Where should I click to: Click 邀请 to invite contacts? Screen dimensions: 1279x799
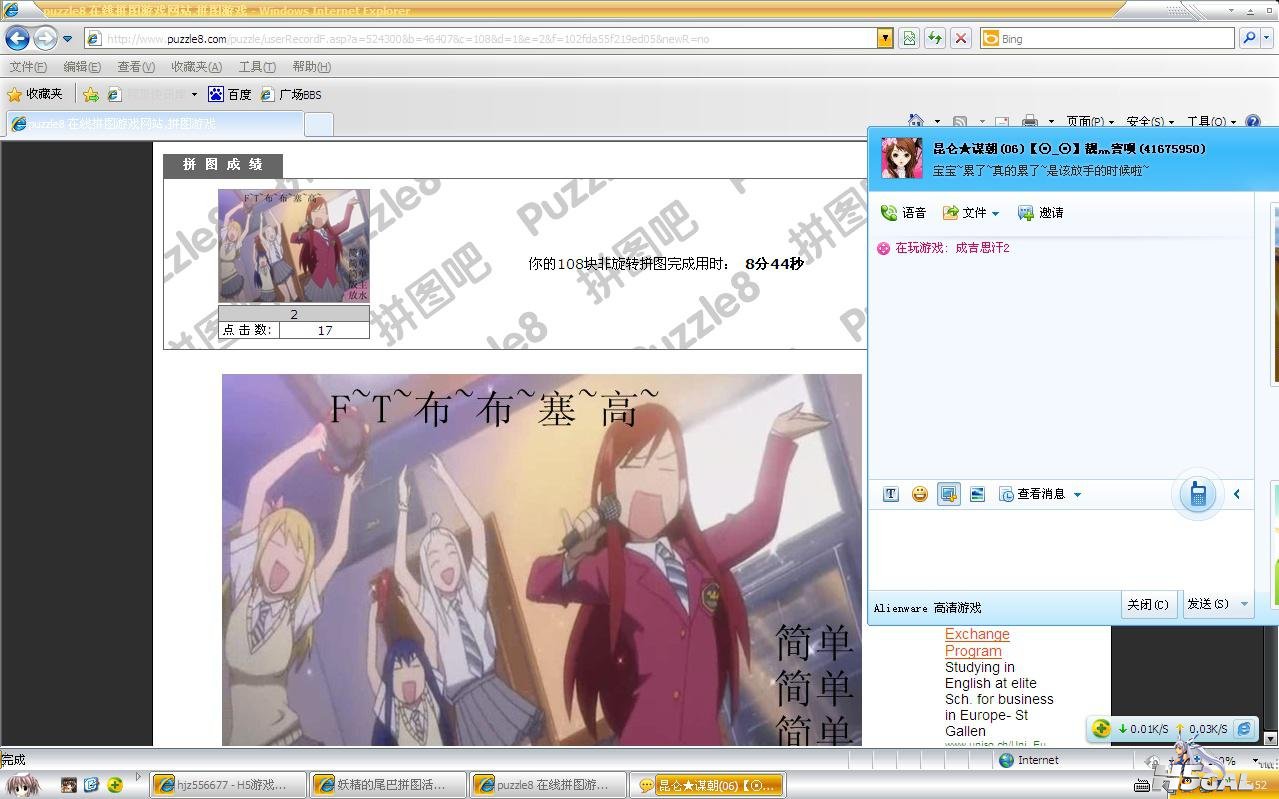[x=1040, y=213]
